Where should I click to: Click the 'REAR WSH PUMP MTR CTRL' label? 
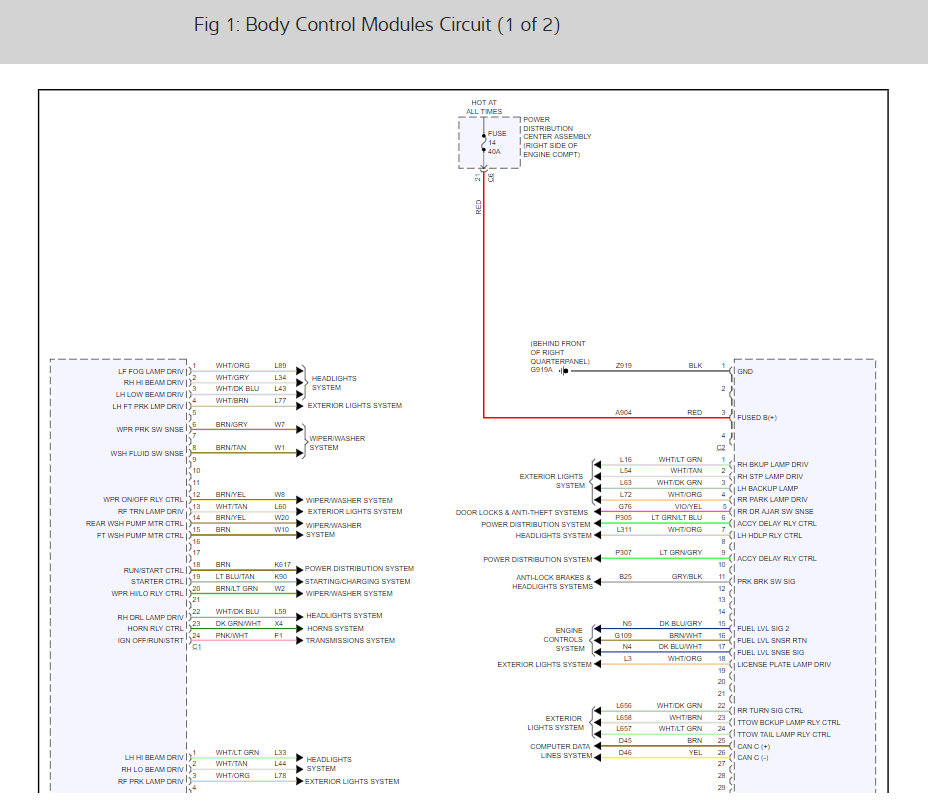[x=135, y=524]
